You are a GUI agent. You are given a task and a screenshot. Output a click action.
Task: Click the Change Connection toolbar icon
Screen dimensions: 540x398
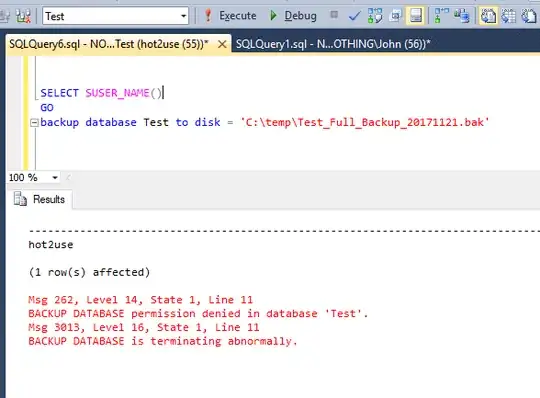point(23,16)
